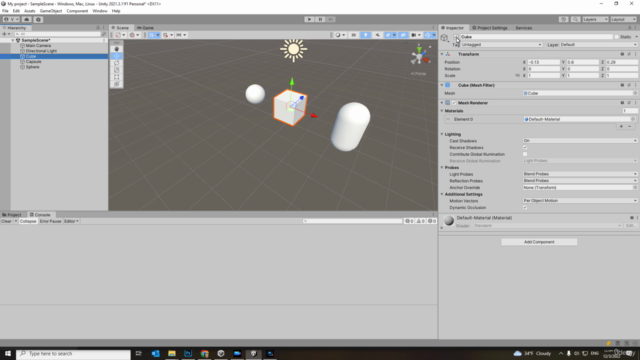
Task: Toggle Receive Shadows checkbox
Action: pyautogui.click(x=525, y=147)
